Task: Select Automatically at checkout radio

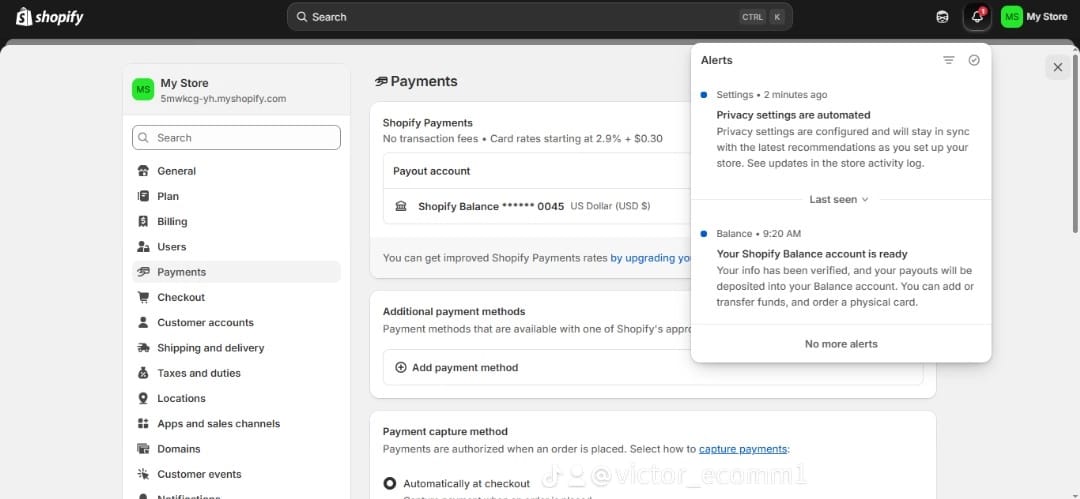Action: click(x=390, y=483)
